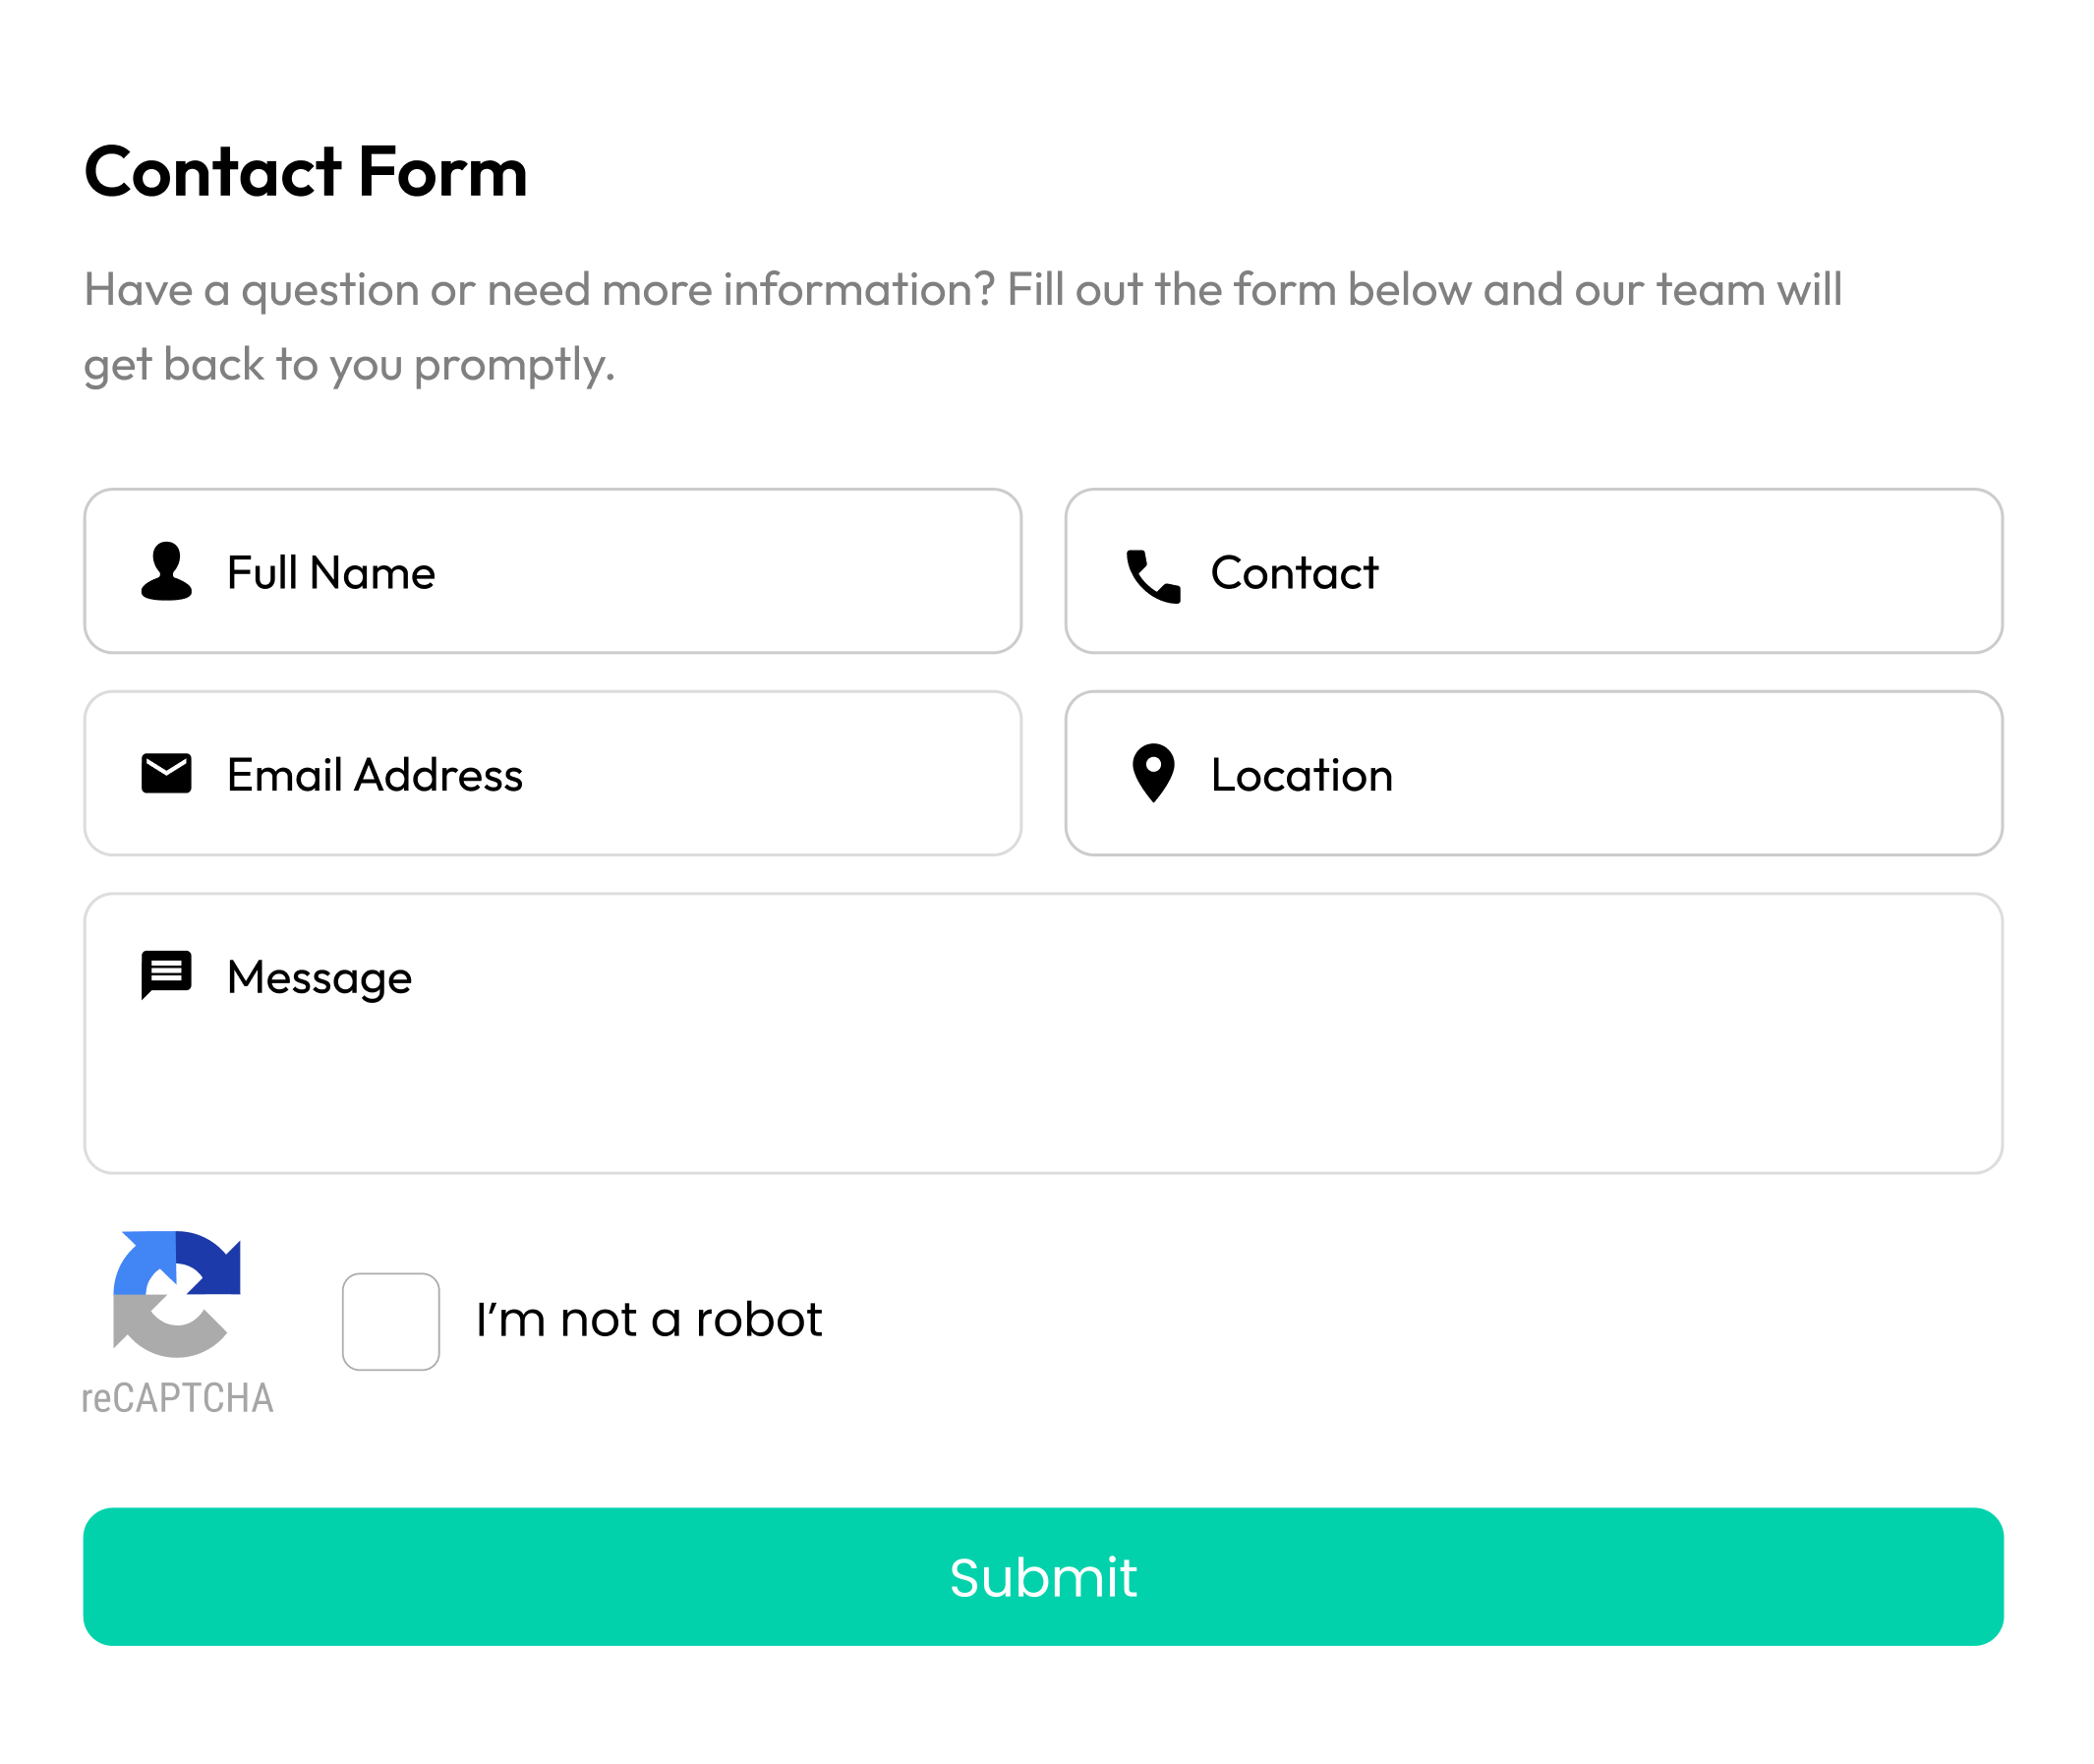Click the person icon in Full Name field
The height and width of the screenshot is (1764, 2094).
click(x=167, y=571)
